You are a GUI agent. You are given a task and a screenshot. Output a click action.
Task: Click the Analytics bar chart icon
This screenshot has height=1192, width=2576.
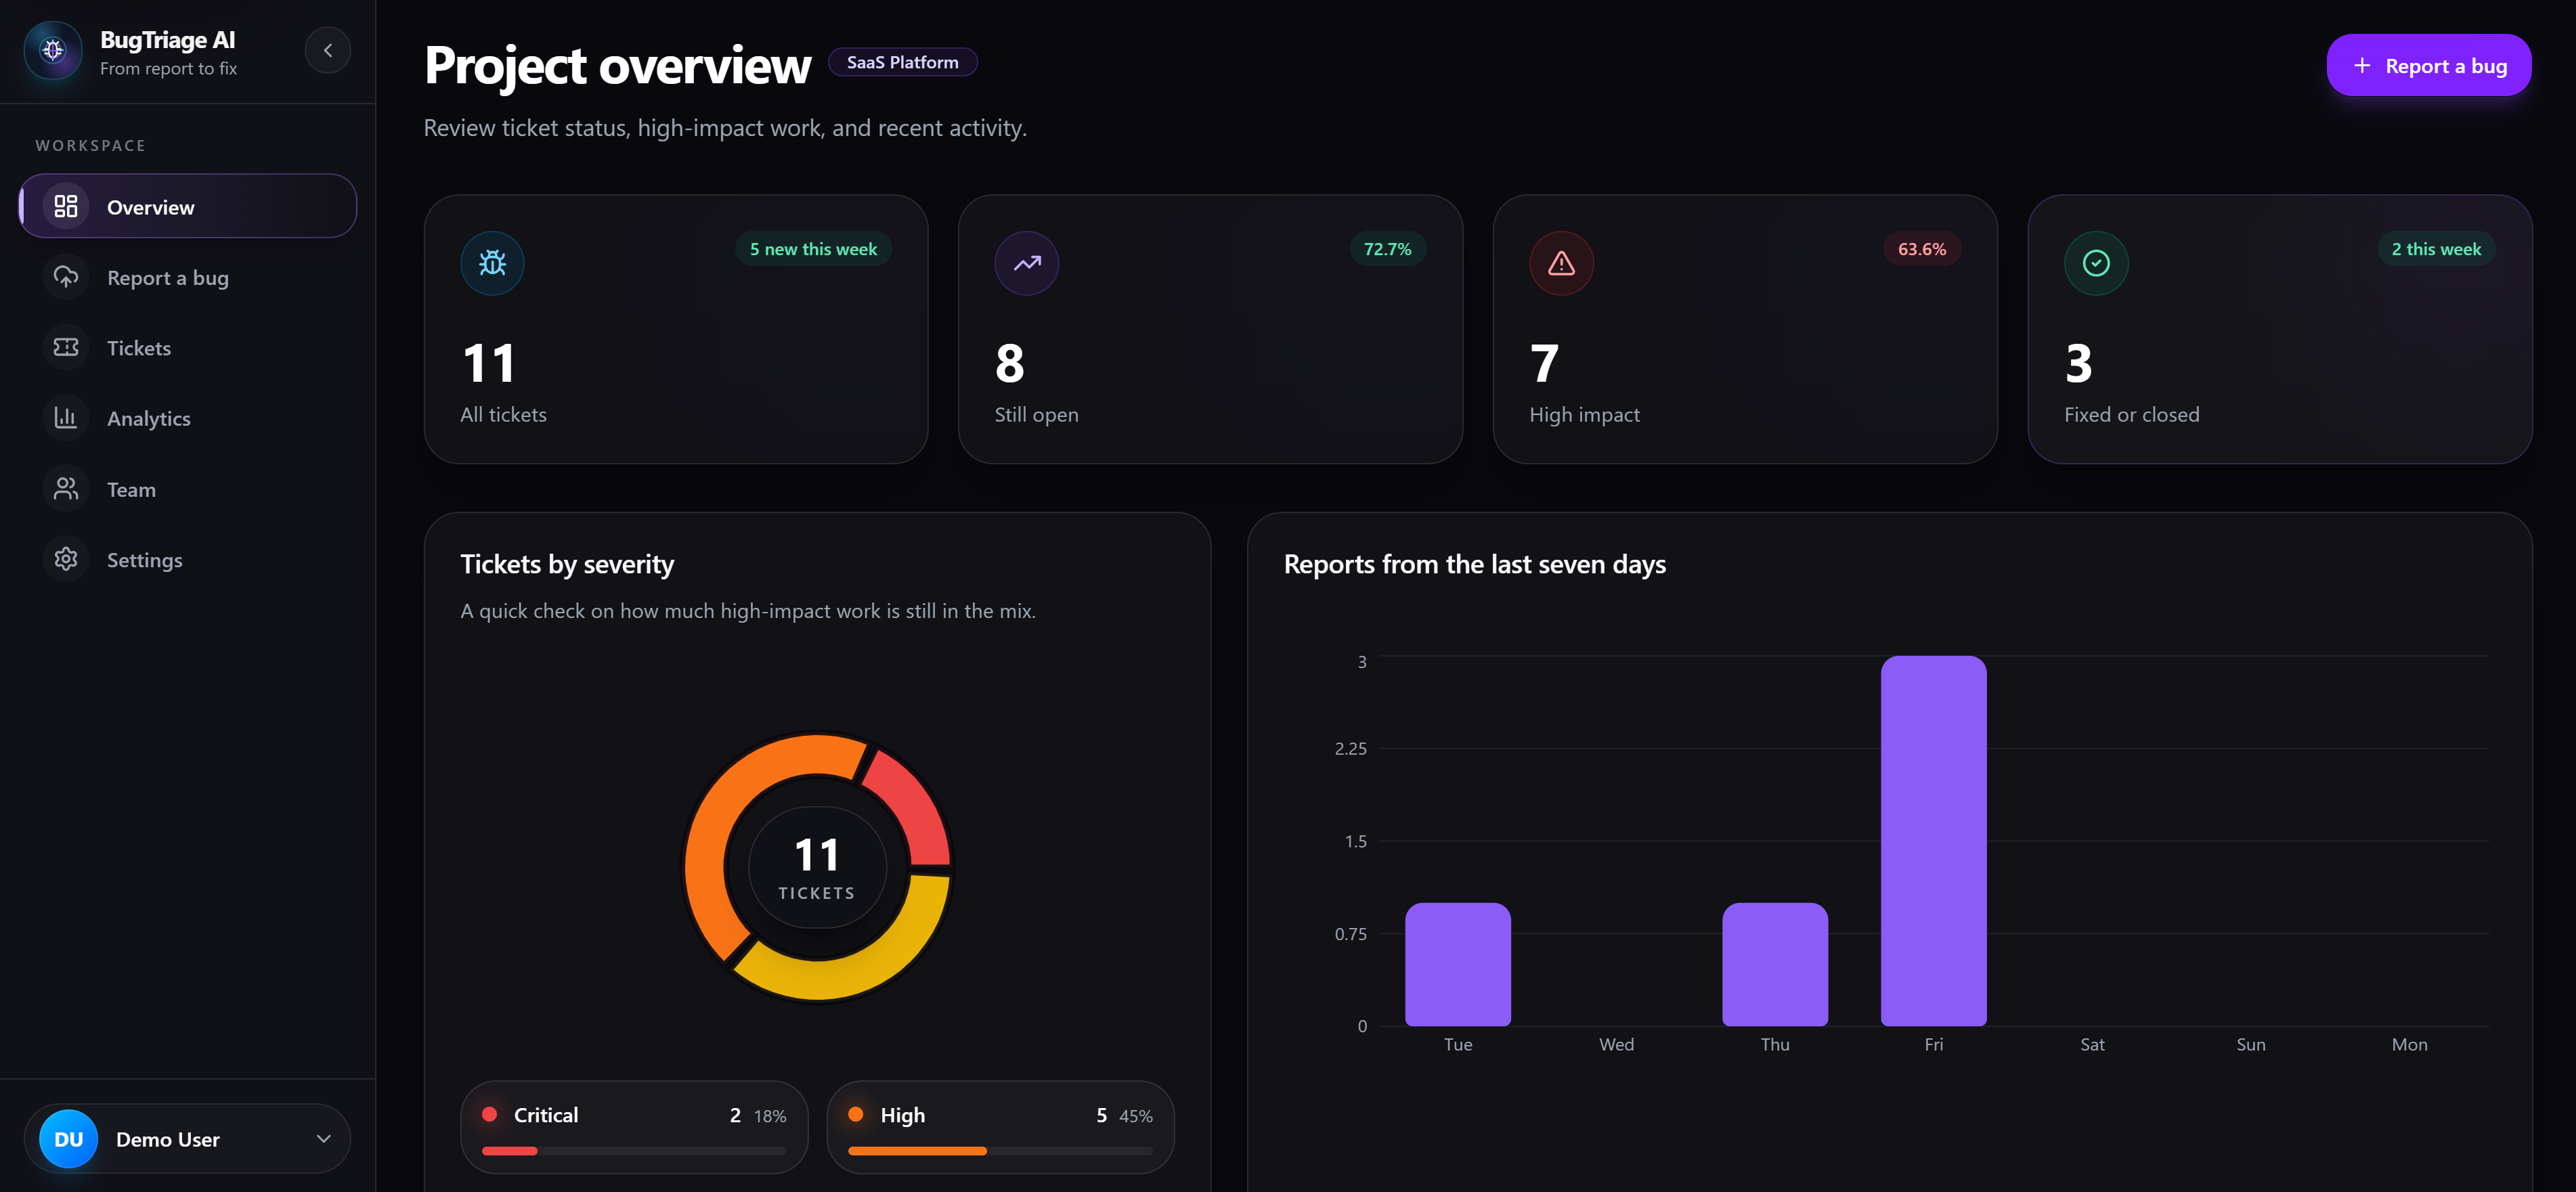(66, 418)
